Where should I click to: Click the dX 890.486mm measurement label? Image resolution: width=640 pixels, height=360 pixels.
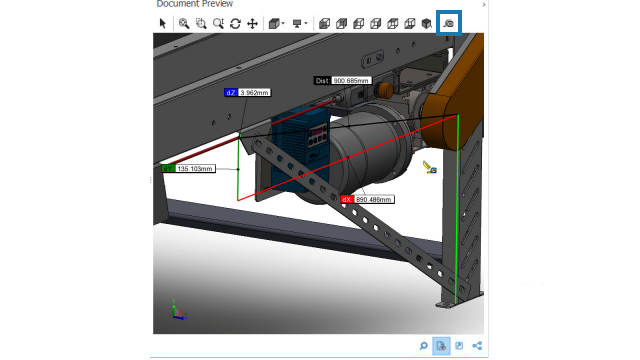367,200
